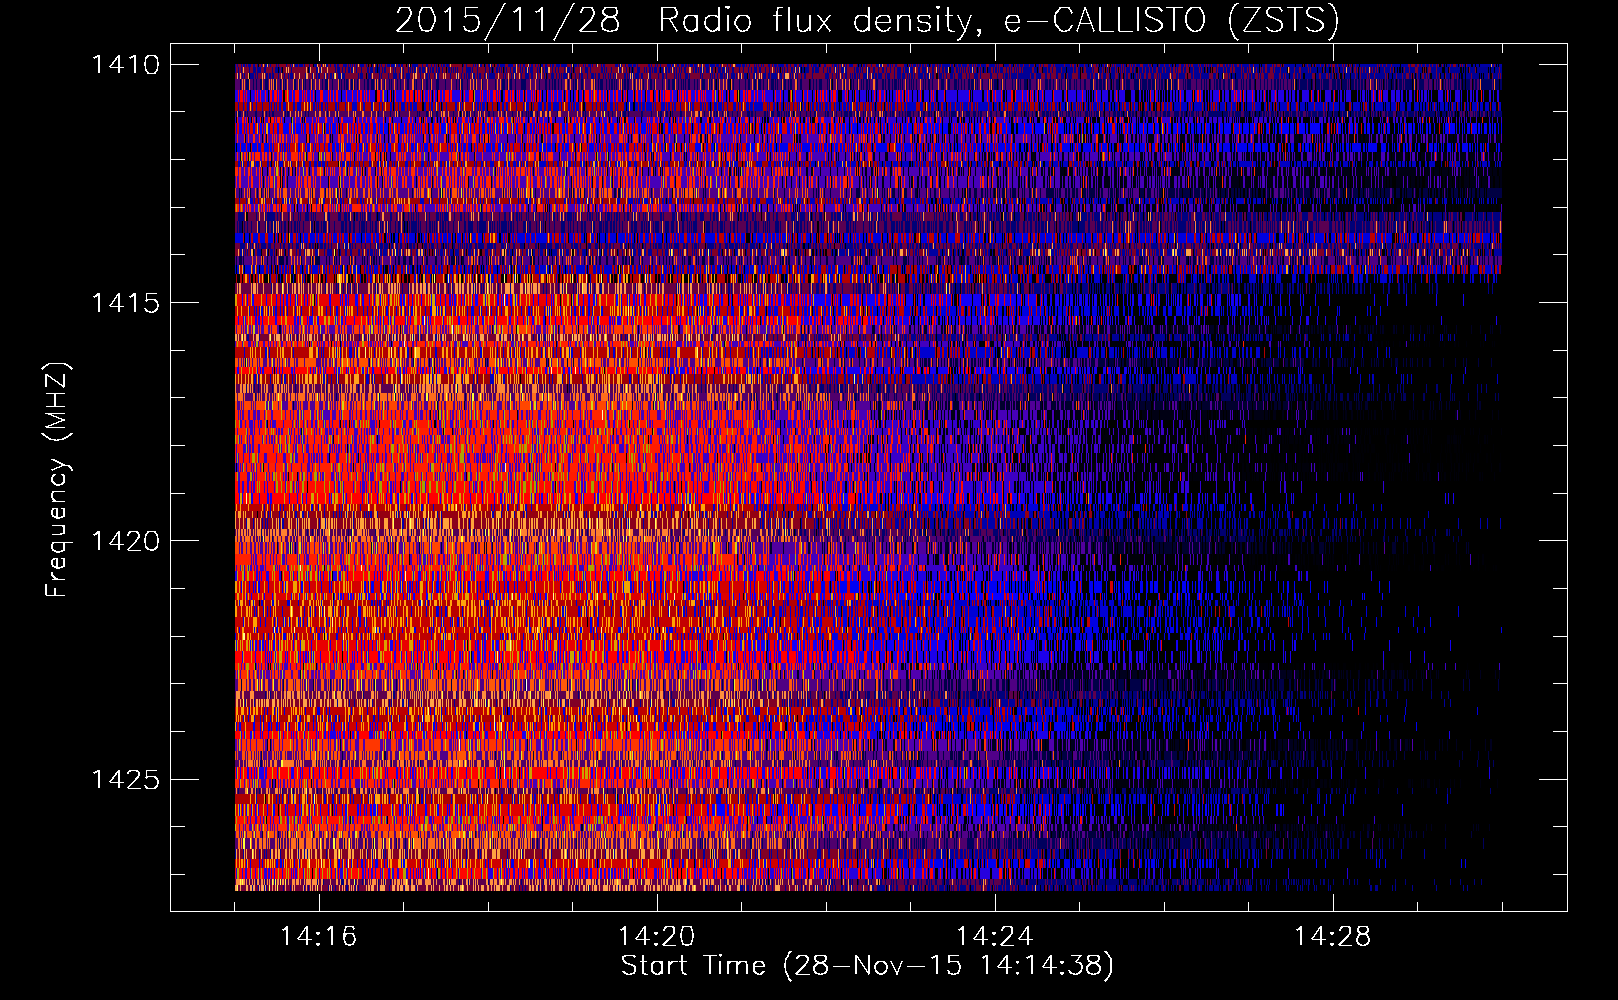1618x1000 pixels.
Task: Click the plot title e-CALLISTO (ZSTS)
Action: click(1171, 21)
